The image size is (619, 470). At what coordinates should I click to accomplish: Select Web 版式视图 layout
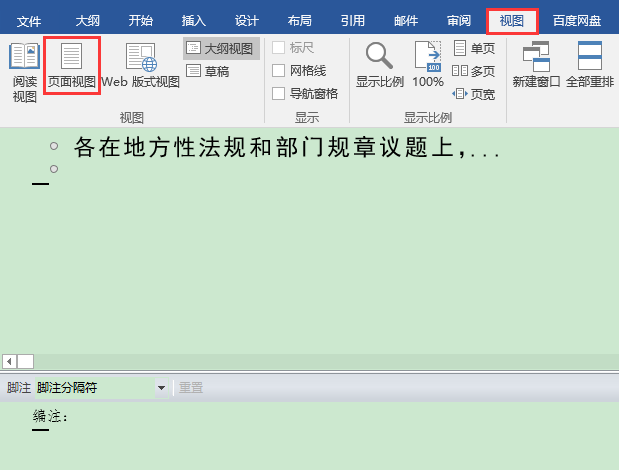pyautogui.click(x=141, y=66)
